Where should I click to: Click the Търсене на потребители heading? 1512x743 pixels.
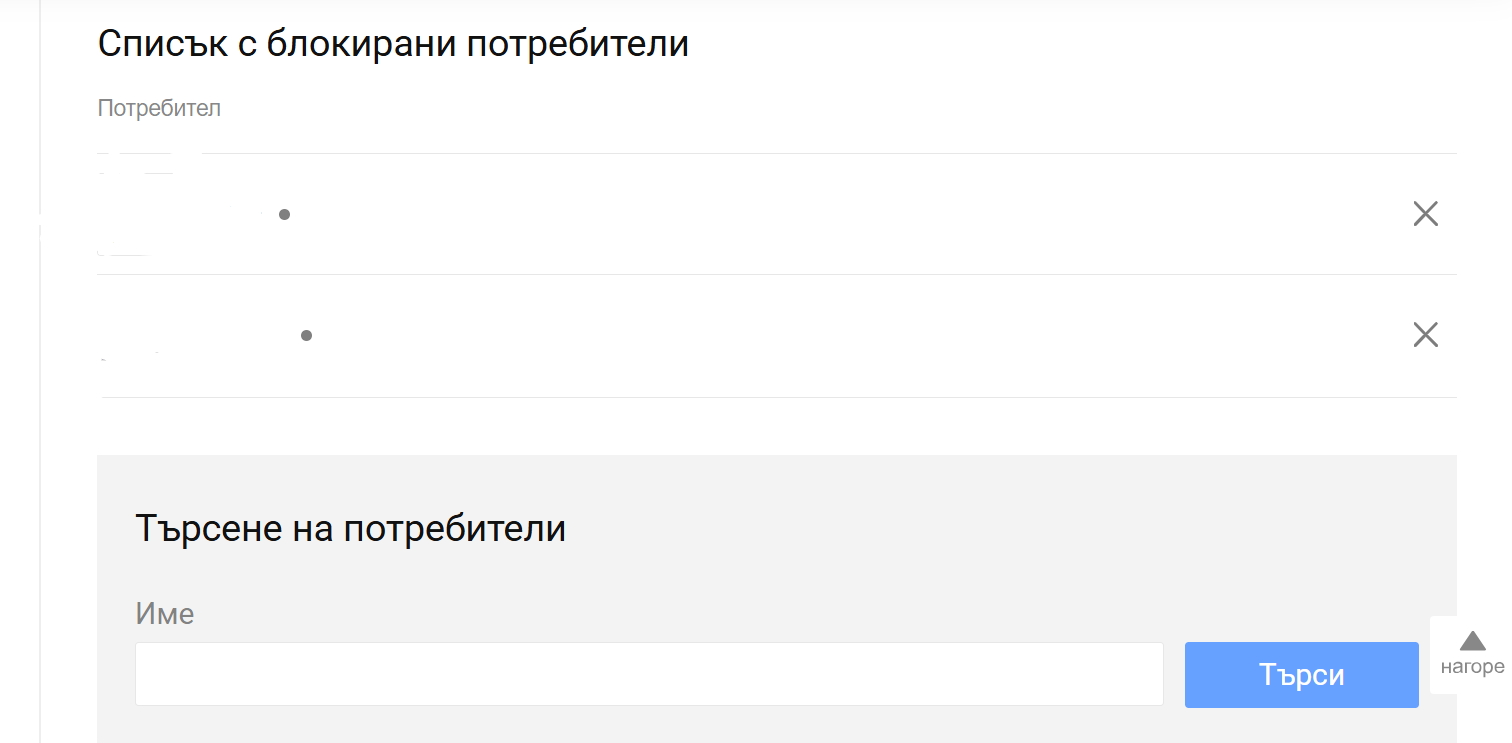[x=350, y=528]
